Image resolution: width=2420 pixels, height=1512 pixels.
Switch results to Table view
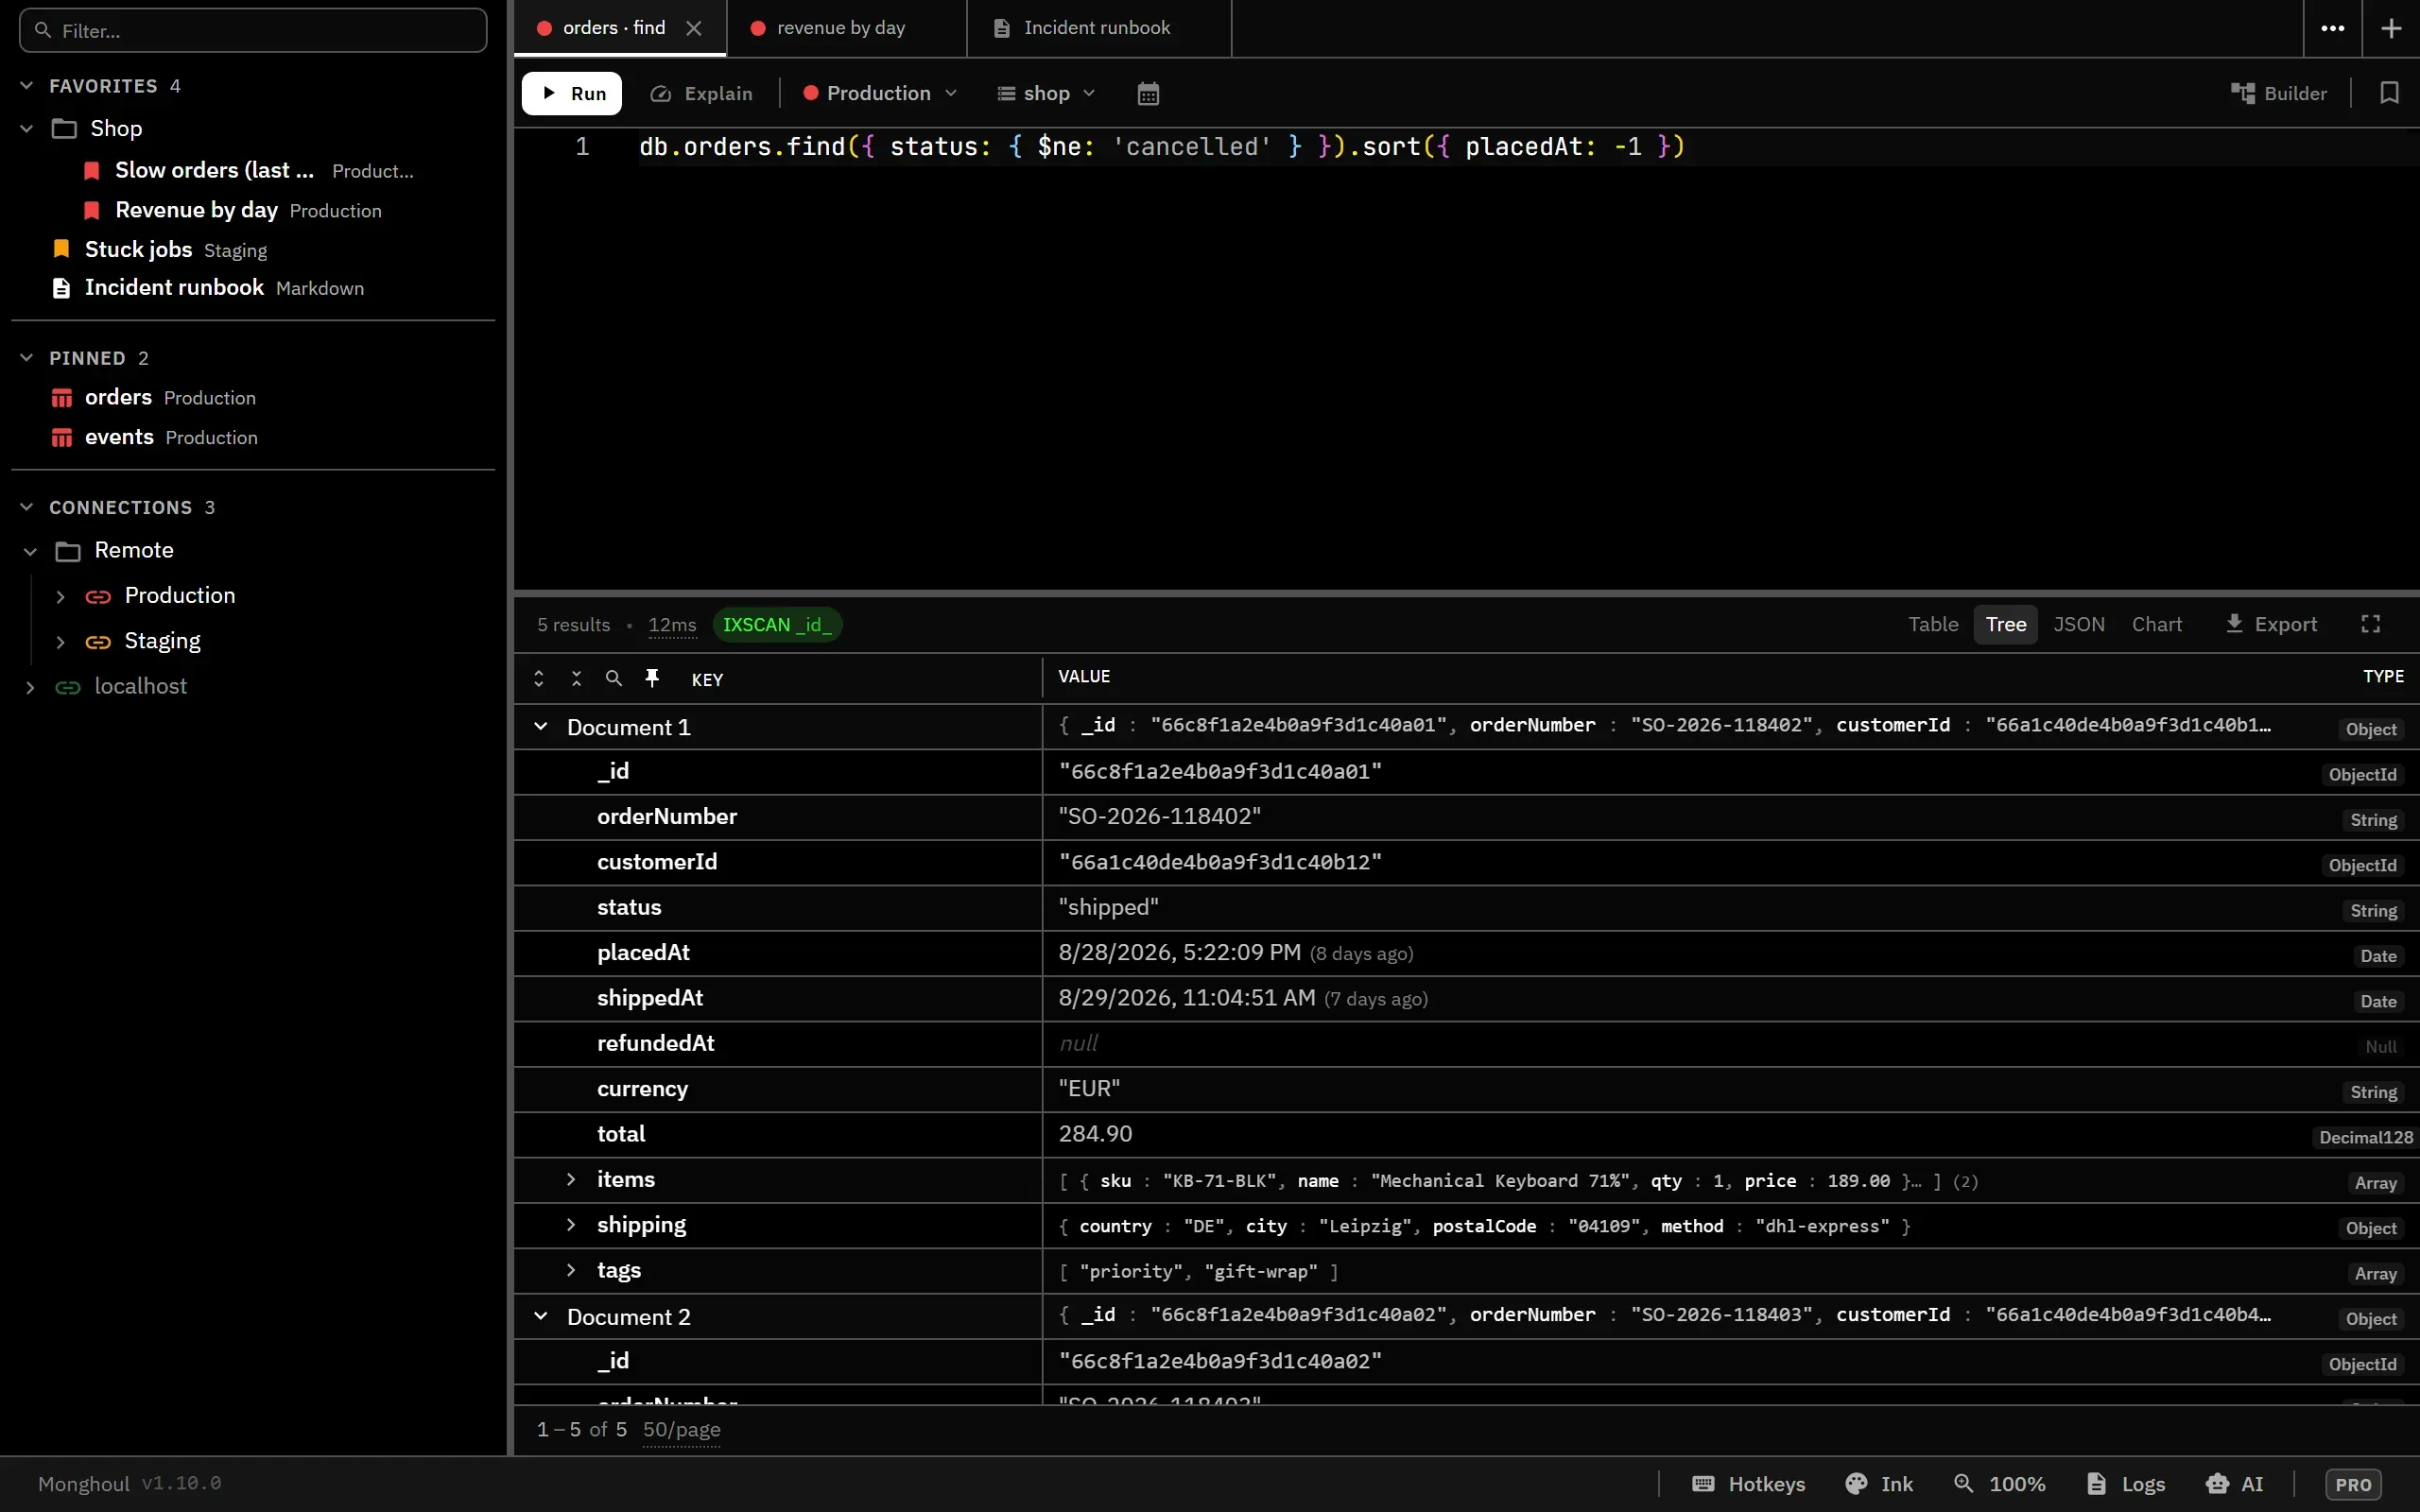tap(1933, 624)
